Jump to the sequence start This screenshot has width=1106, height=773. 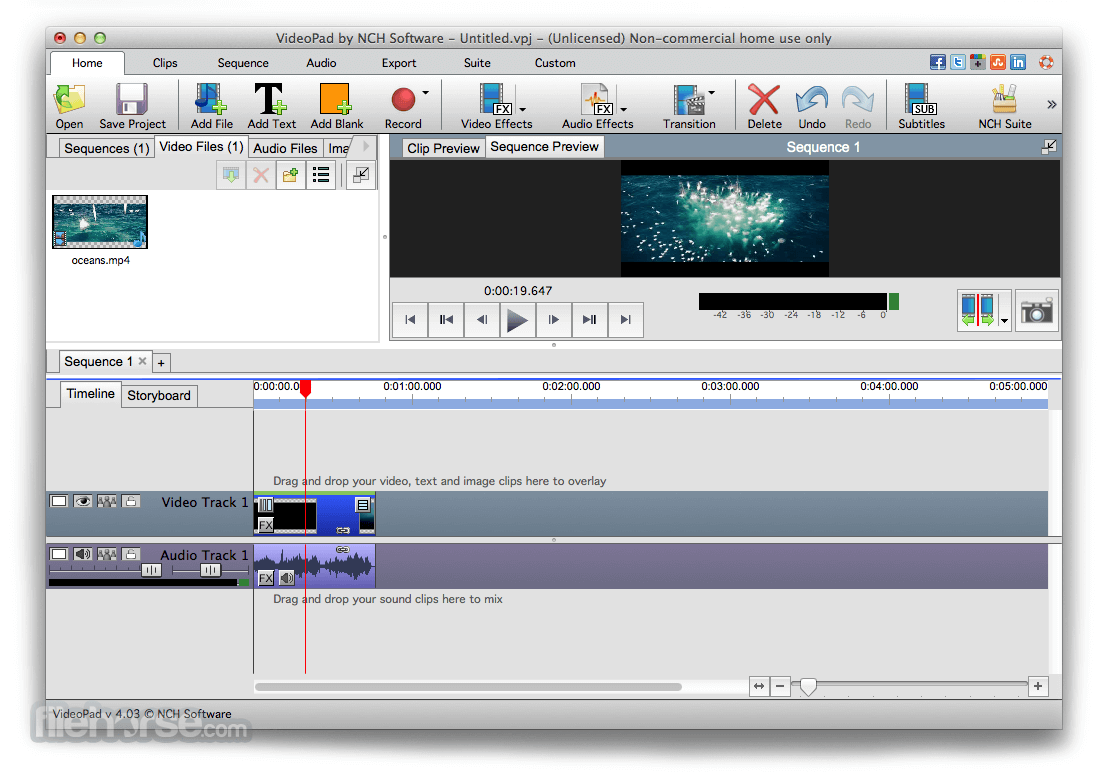410,320
